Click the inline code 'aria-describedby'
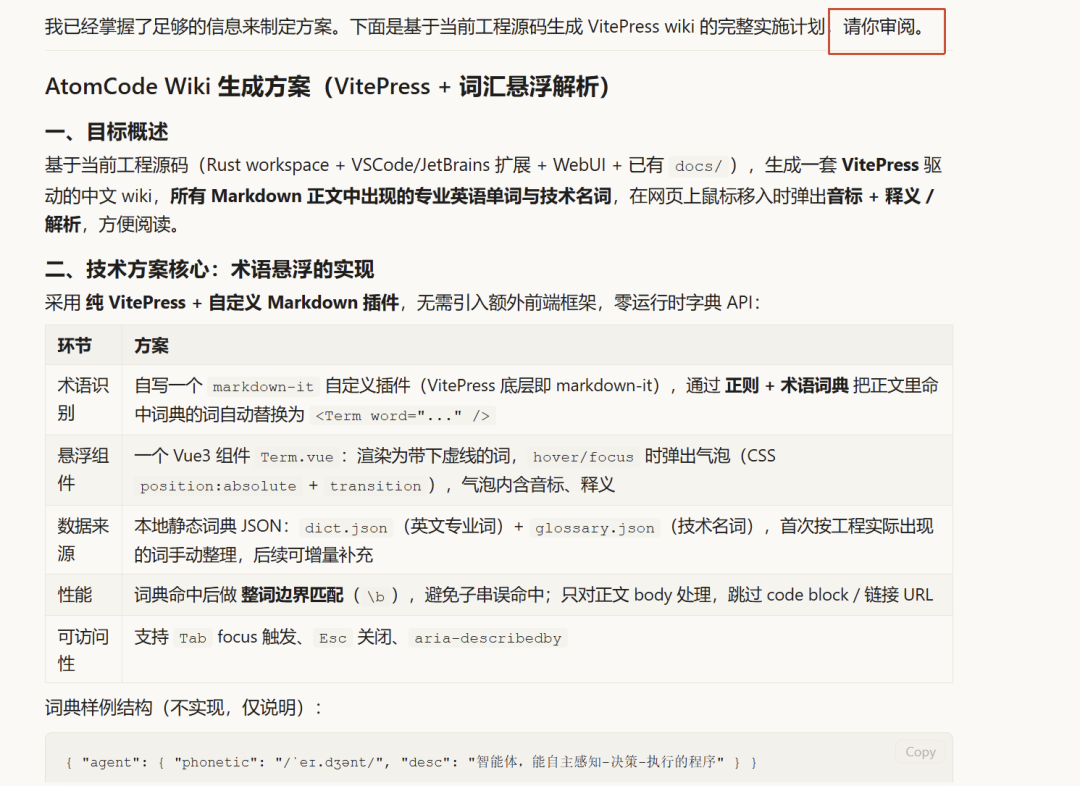The height and width of the screenshot is (786, 1080). (x=488, y=638)
